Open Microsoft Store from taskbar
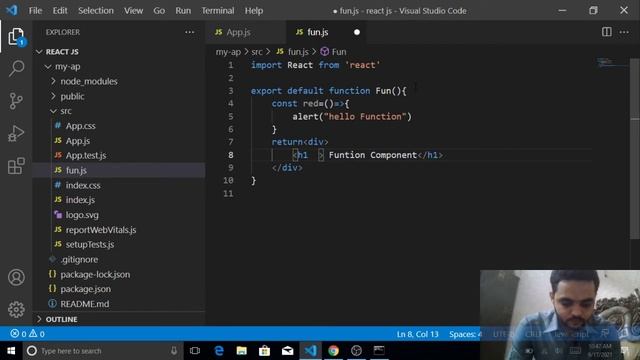The image size is (640, 360). click(264, 351)
